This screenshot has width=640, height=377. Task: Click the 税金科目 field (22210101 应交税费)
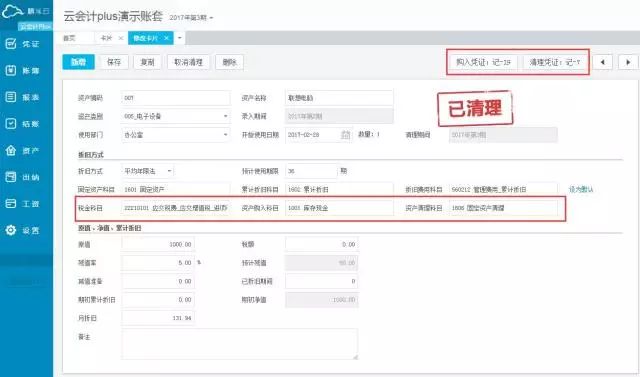pos(176,208)
